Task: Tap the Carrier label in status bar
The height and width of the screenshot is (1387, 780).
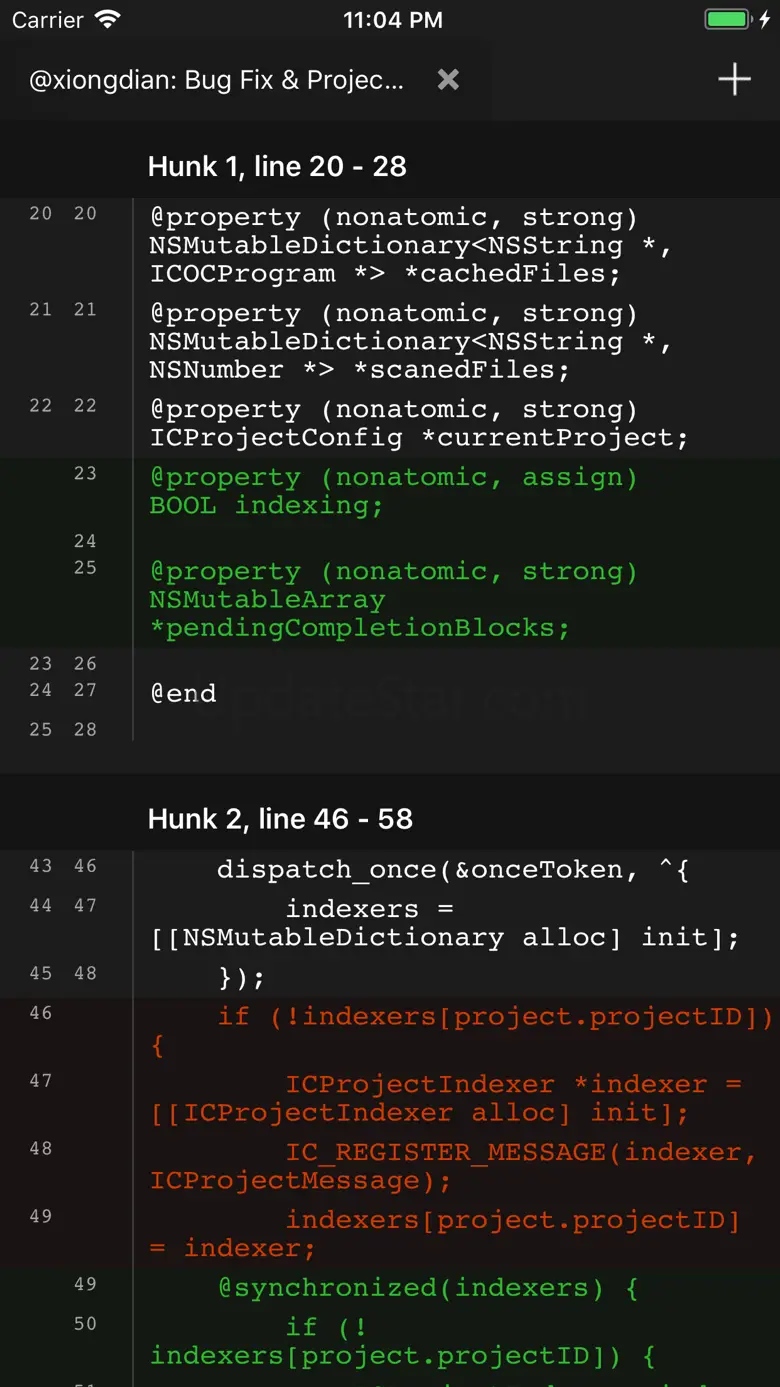Action: click(x=47, y=20)
